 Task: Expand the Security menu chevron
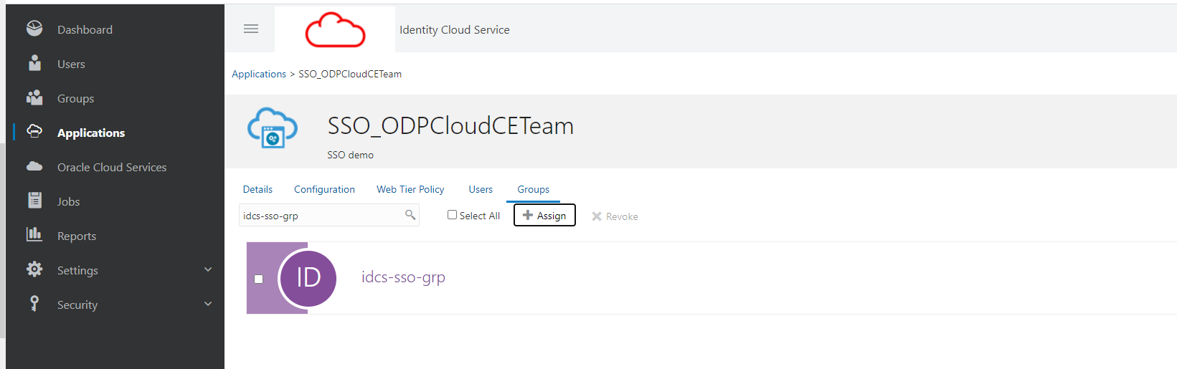pyautogui.click(x=208, y=304)
